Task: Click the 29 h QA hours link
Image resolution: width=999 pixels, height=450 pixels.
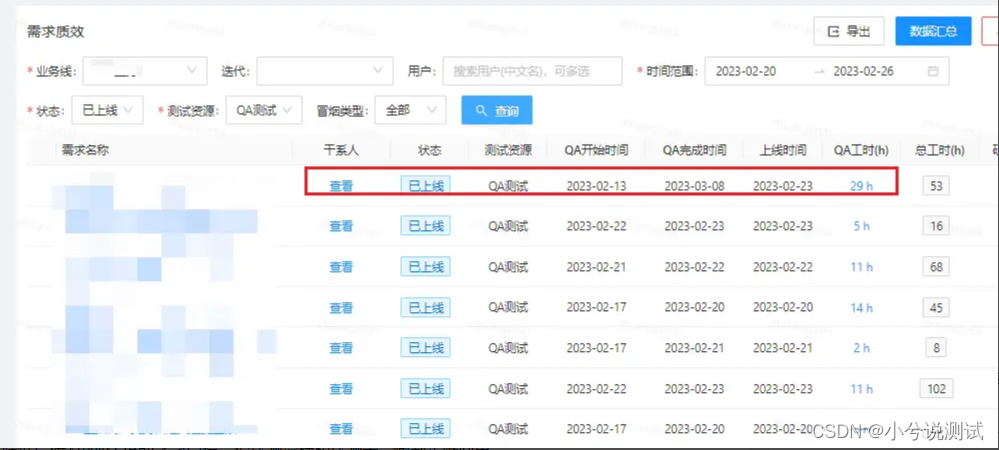Action: [x=861, y=186]
